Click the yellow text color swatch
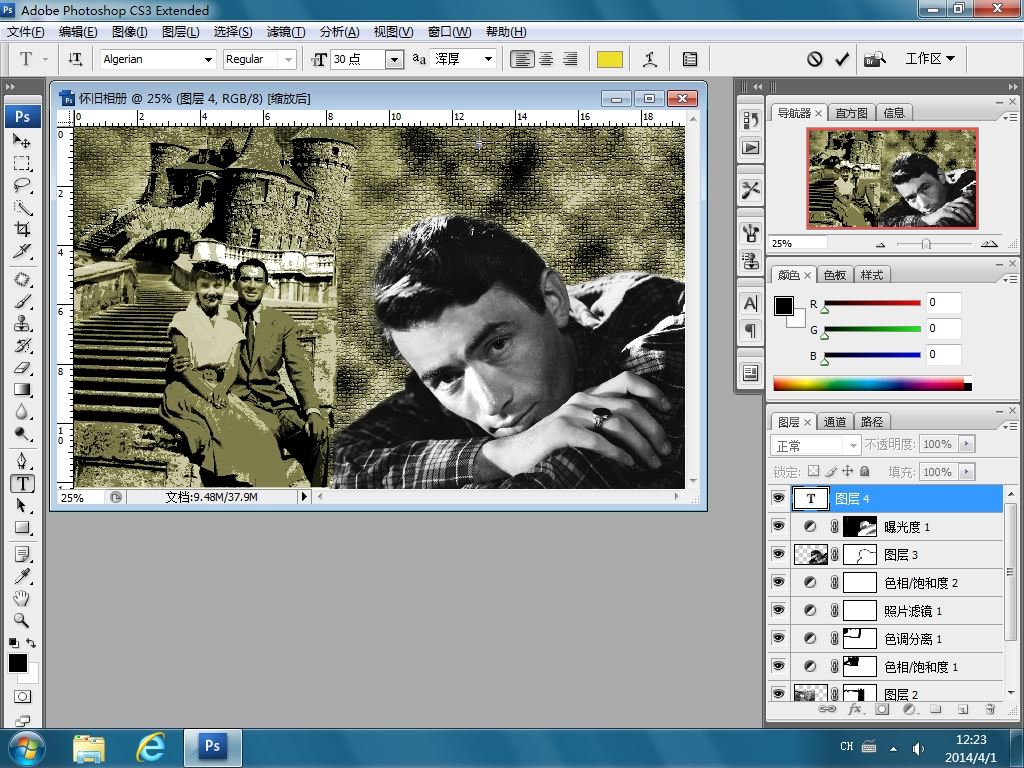Screen dimensions: 1024x768 click(x=609, y=59)
